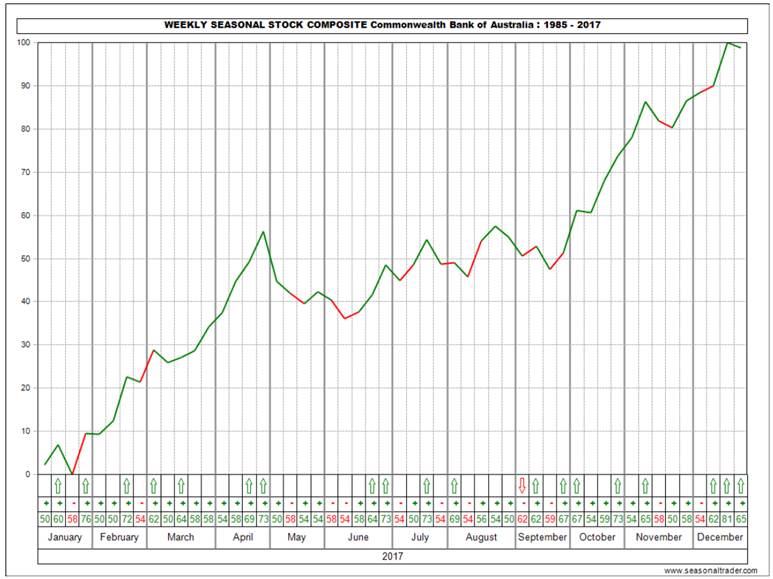The width and height of the screenshot is (773, 579).
Task: Select the red 58 value in January
Action: (72, 519)
